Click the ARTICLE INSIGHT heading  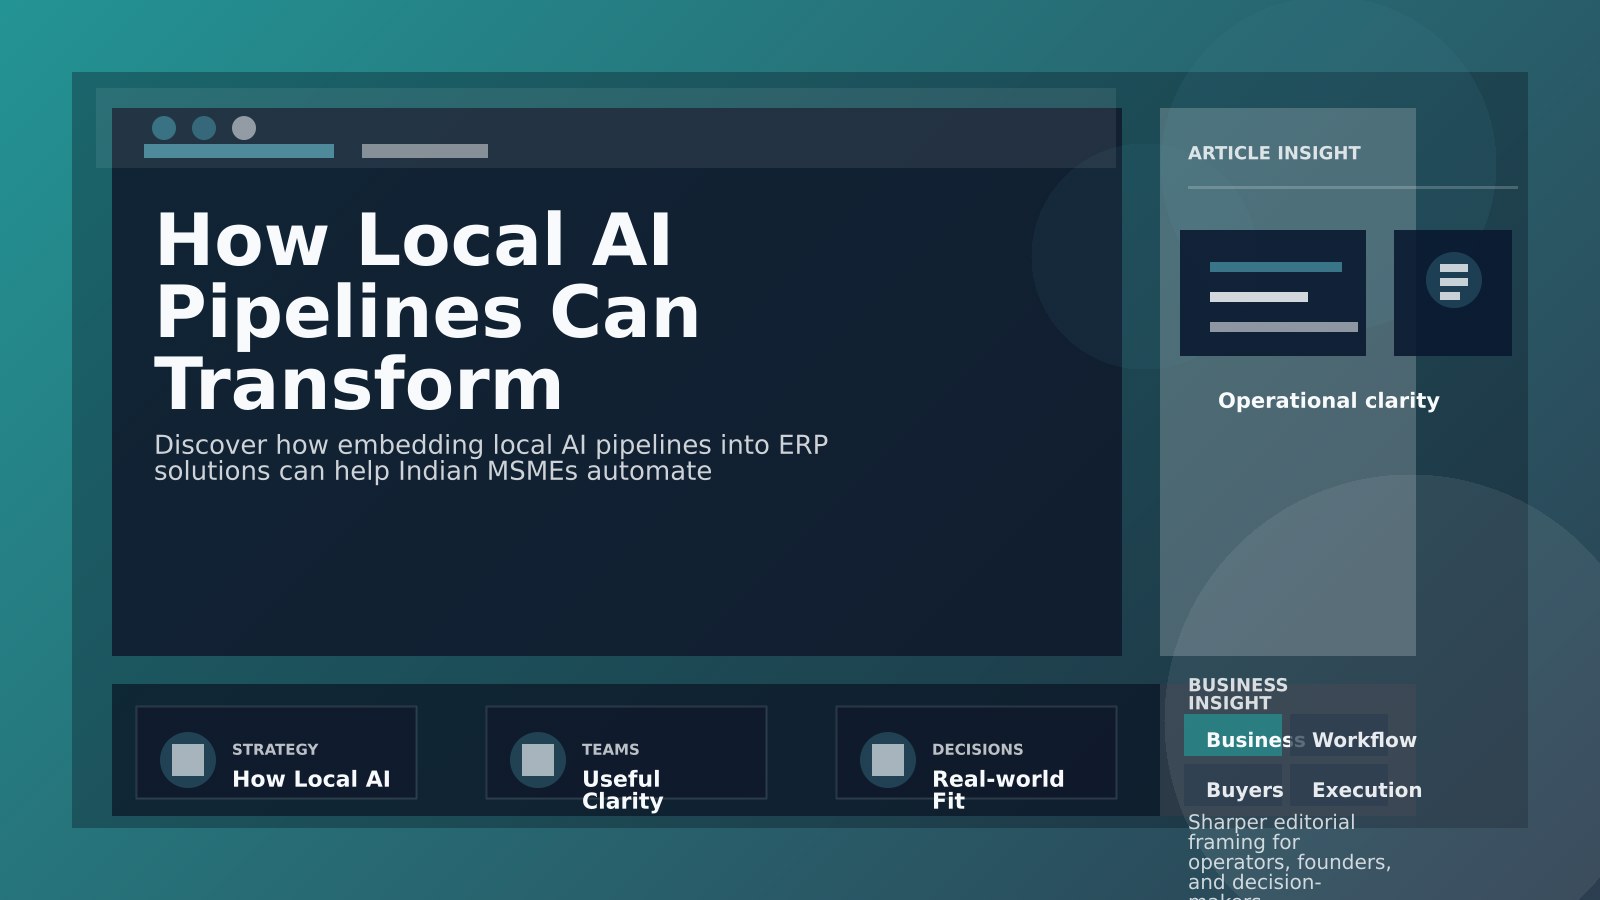1274,153
